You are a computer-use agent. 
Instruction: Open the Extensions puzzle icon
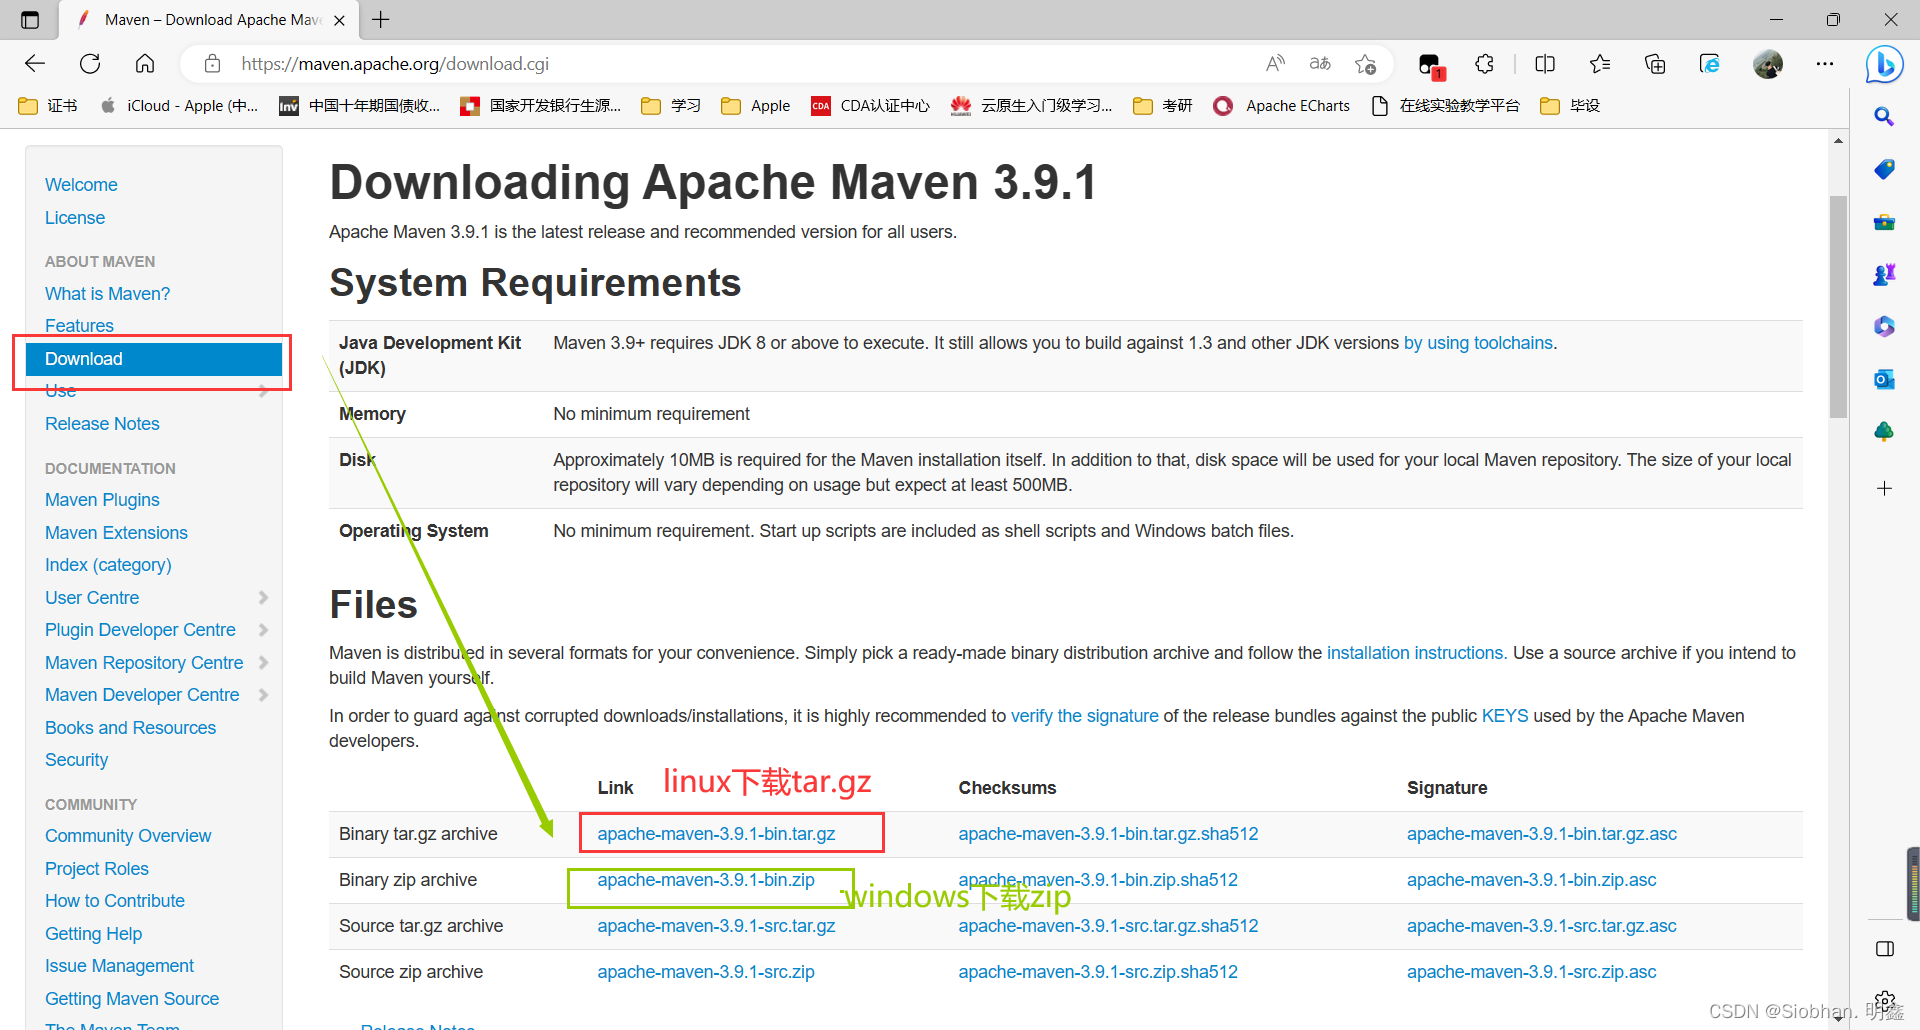click(x=1485, y=64)
